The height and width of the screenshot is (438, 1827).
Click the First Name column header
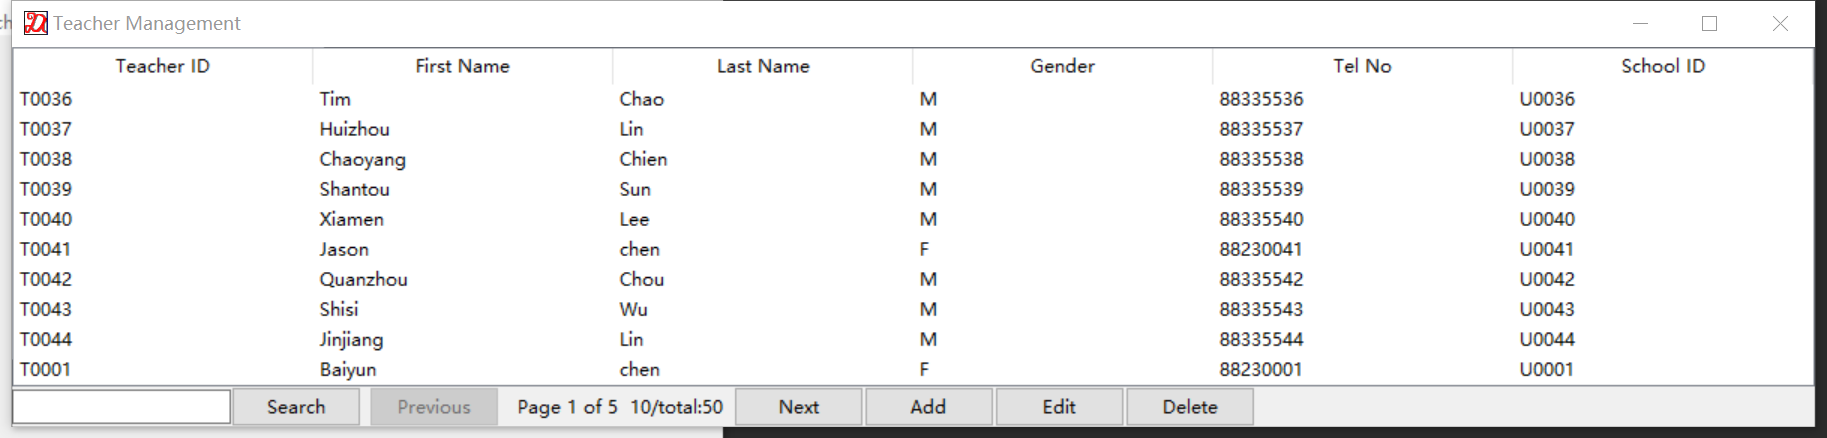click(x=463, y=66)
